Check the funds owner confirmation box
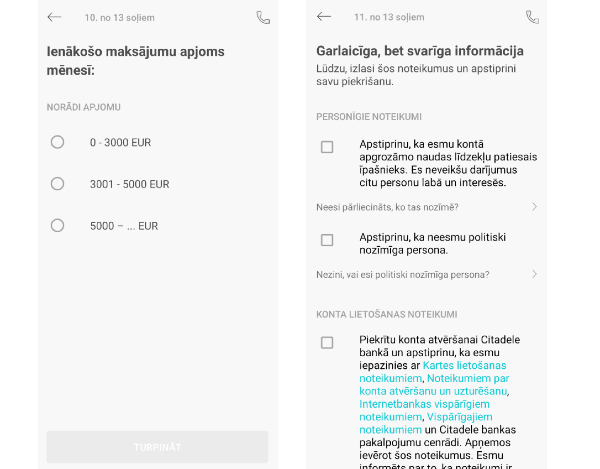Viewport: 600px width, 469px height. 327,147
